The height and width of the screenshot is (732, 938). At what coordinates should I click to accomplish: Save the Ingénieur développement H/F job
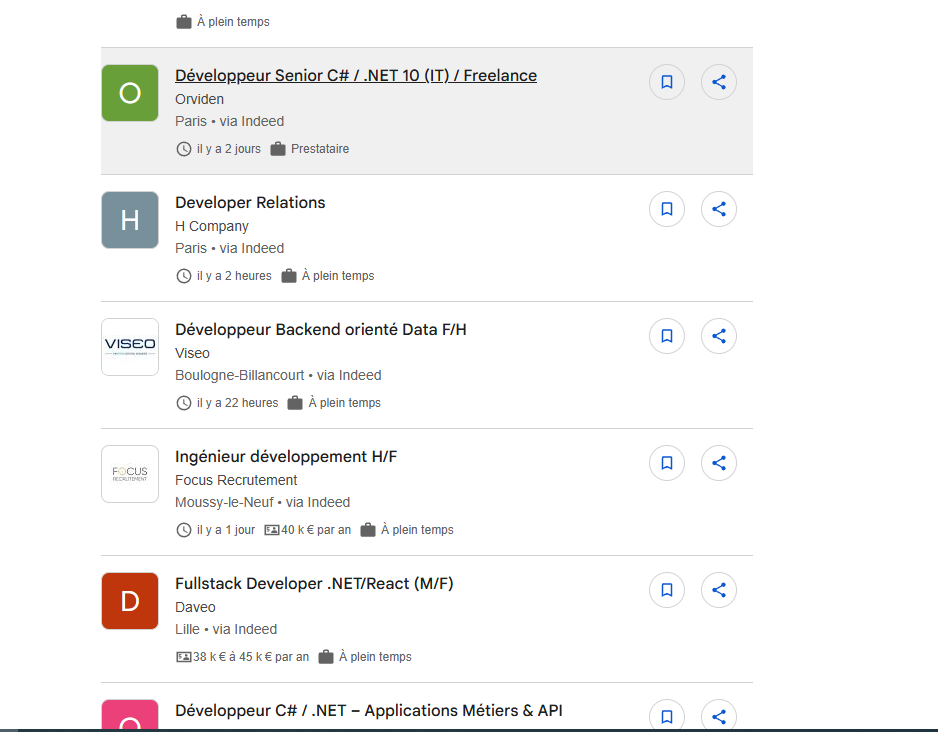(x=666, y=463)
